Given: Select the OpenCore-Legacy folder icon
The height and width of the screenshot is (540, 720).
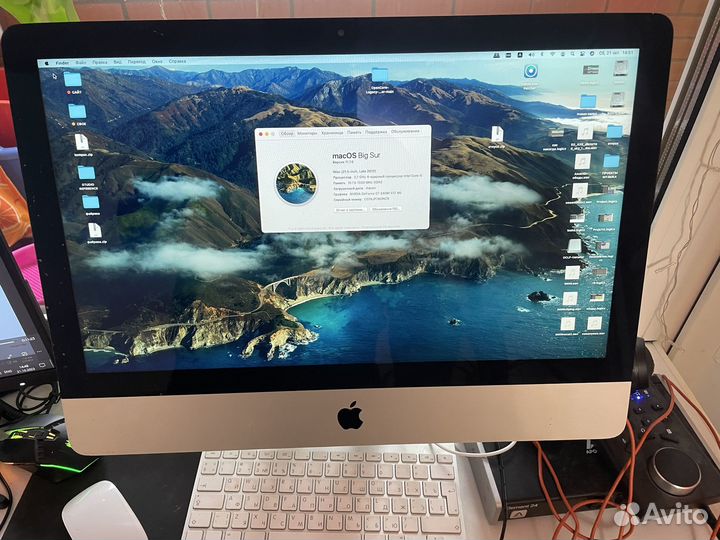Looking at the screenshot, I should 380,74.
